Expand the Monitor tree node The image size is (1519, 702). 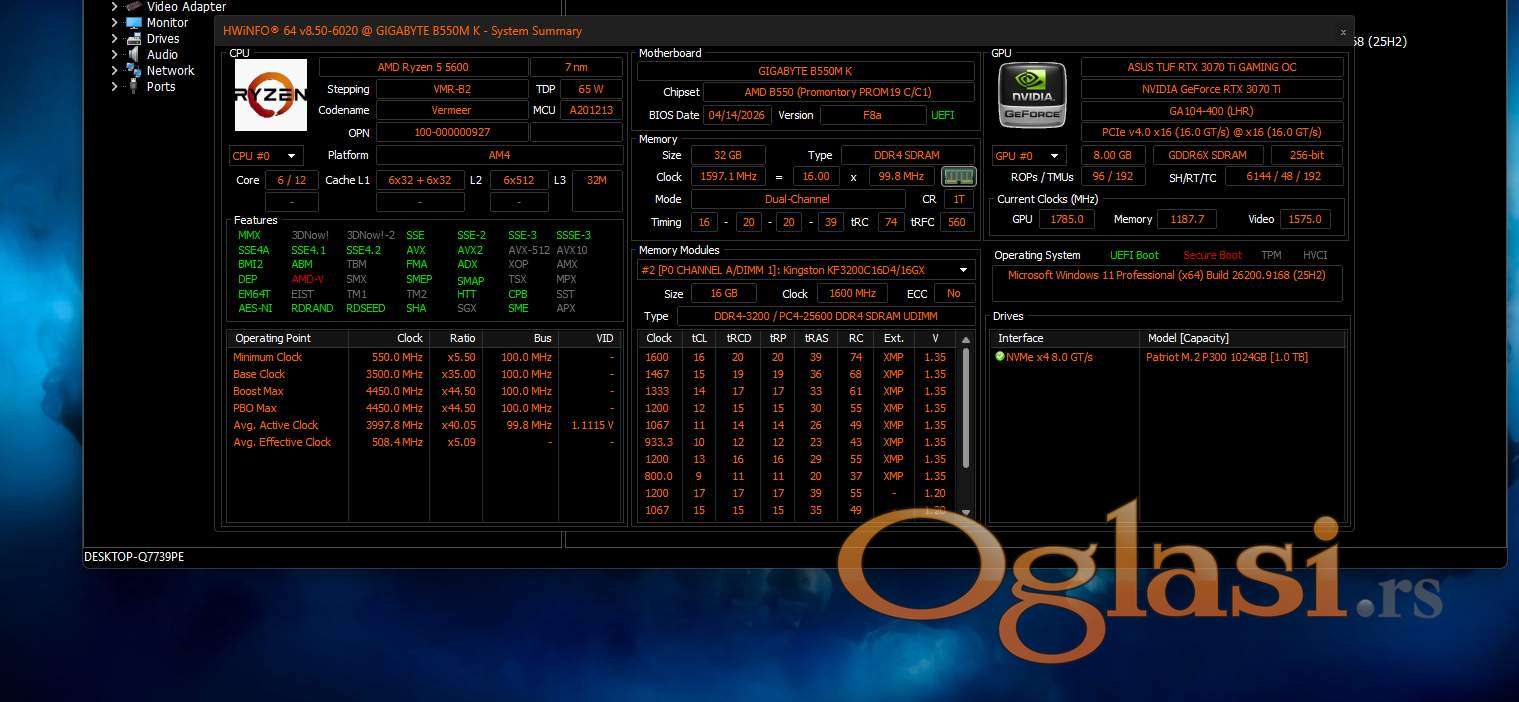(114, 22)
